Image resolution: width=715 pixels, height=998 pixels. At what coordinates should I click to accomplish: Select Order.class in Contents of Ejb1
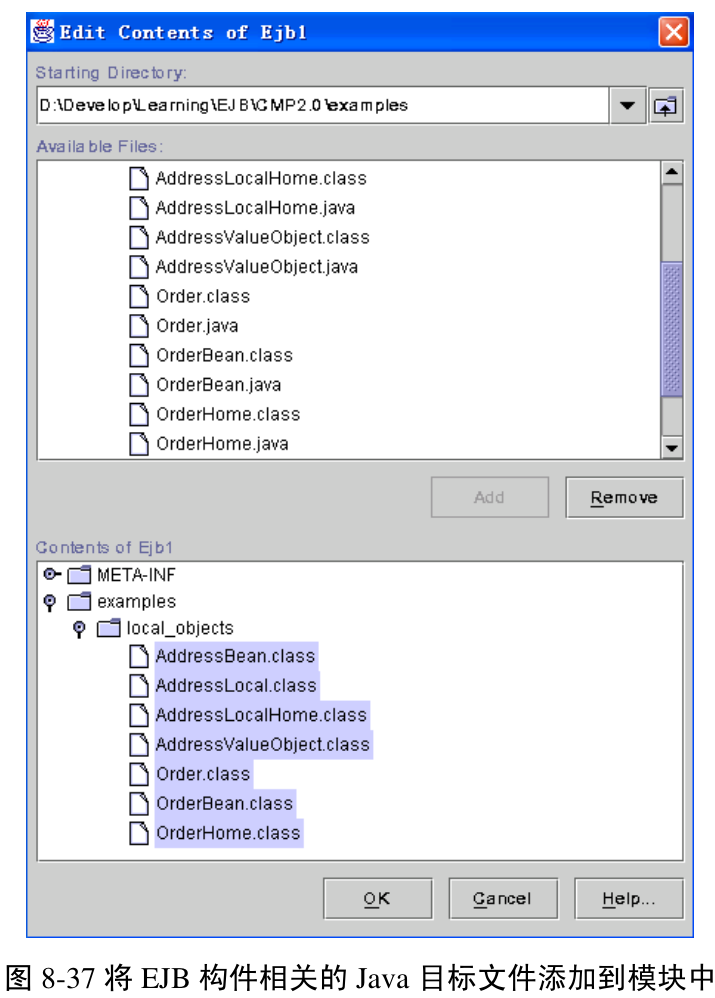[203, 774]
